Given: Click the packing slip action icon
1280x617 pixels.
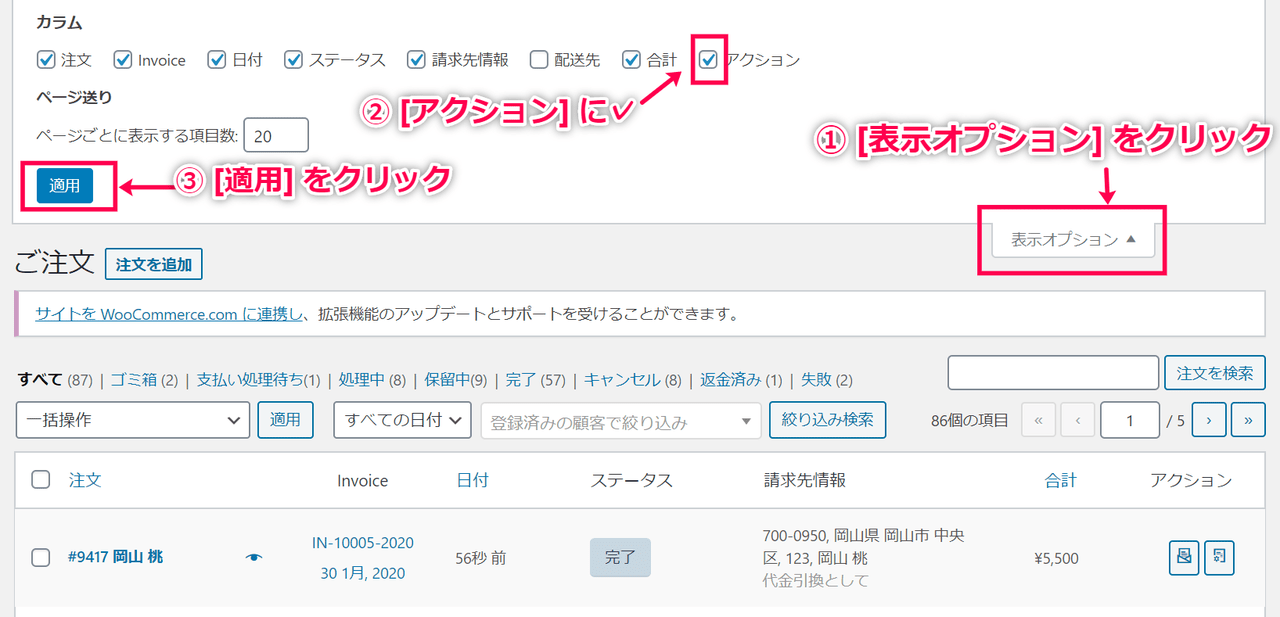Looking at the screenshot, I should [x=1219, y=557].
